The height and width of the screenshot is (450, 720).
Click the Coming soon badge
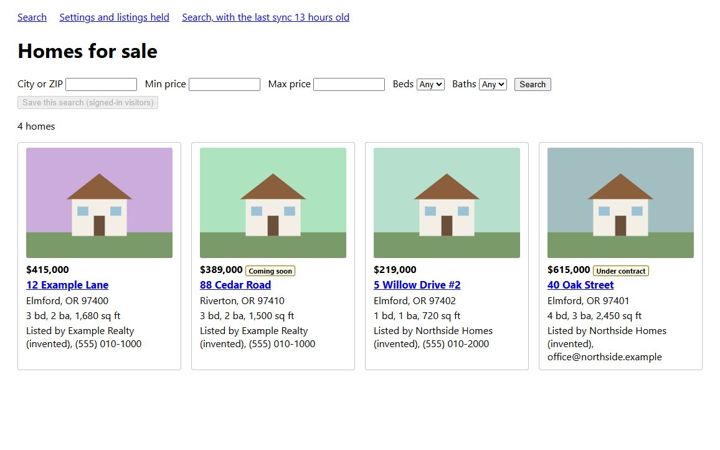click(x=270, y=271)
